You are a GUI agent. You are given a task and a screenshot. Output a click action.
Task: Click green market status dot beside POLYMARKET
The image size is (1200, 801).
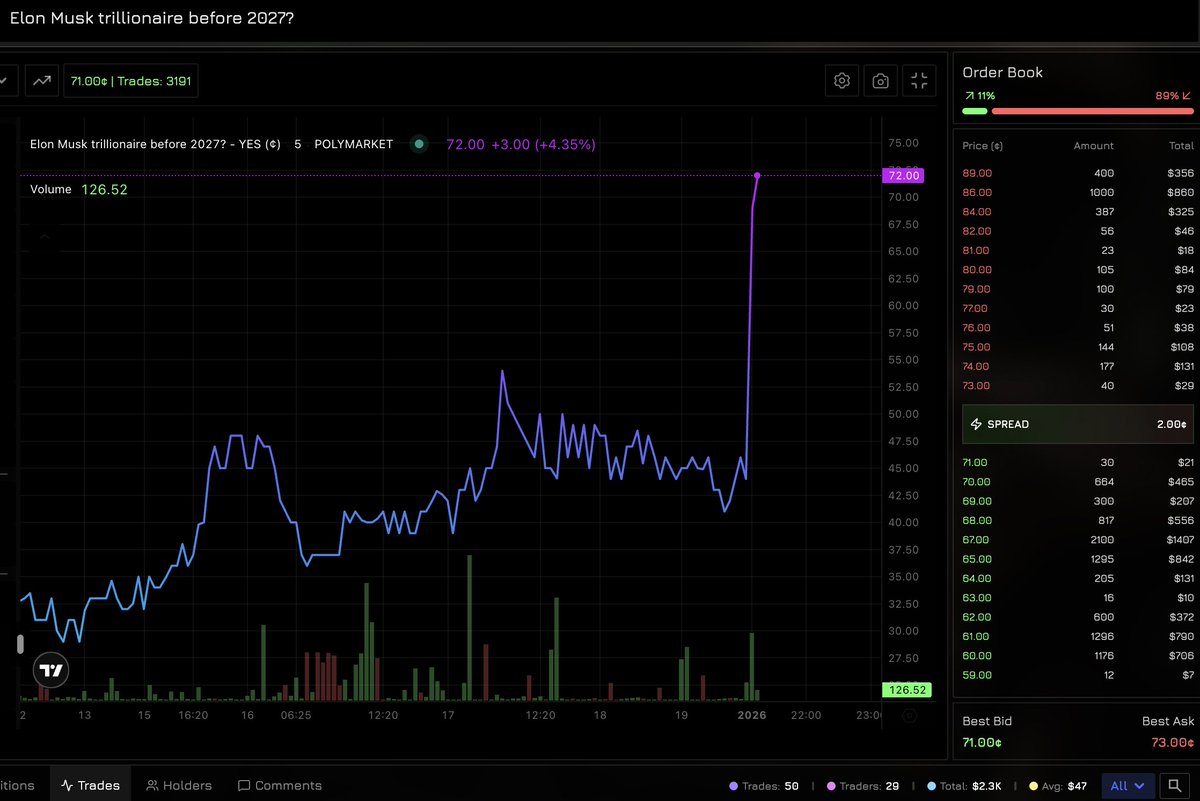[x=419, y=144]
